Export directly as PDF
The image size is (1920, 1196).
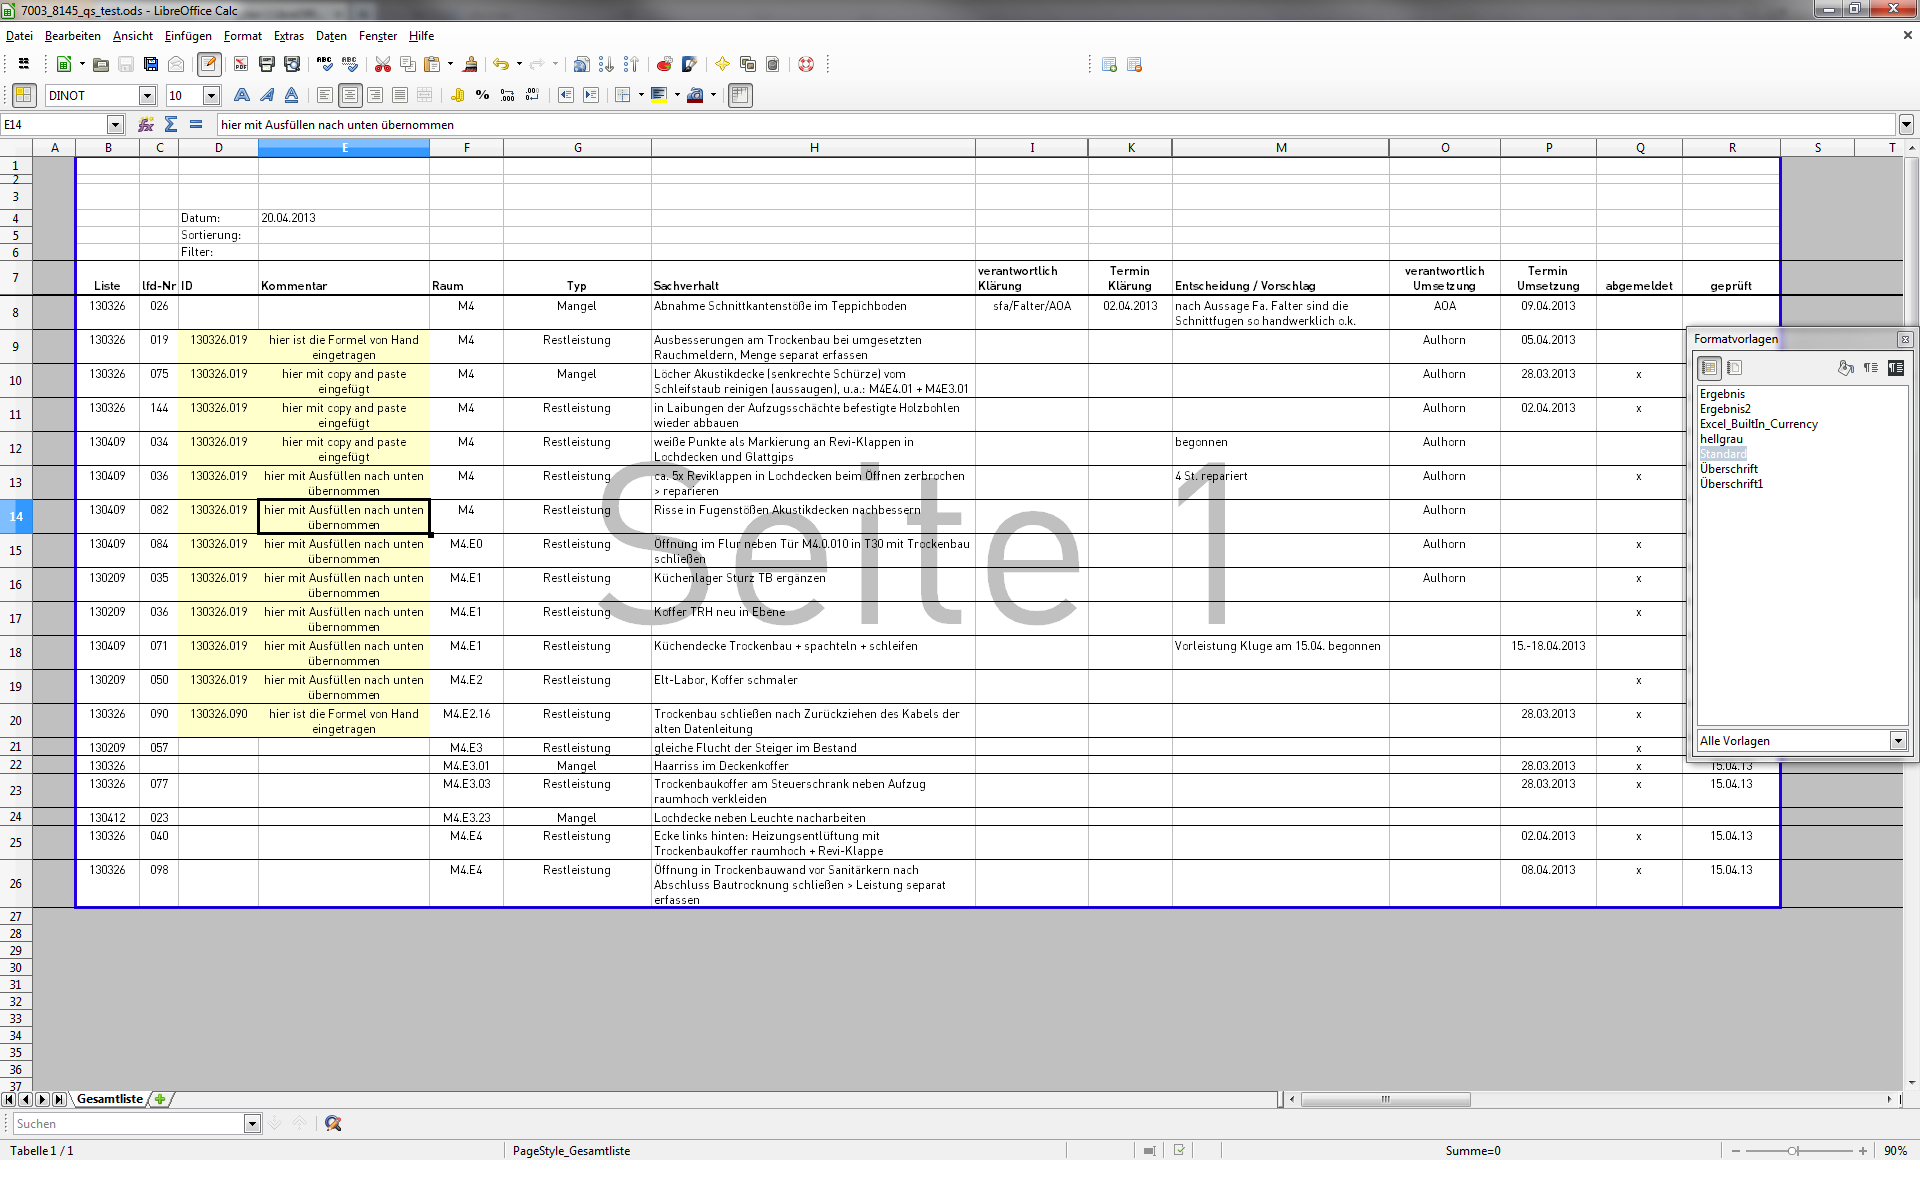(241, 64)
